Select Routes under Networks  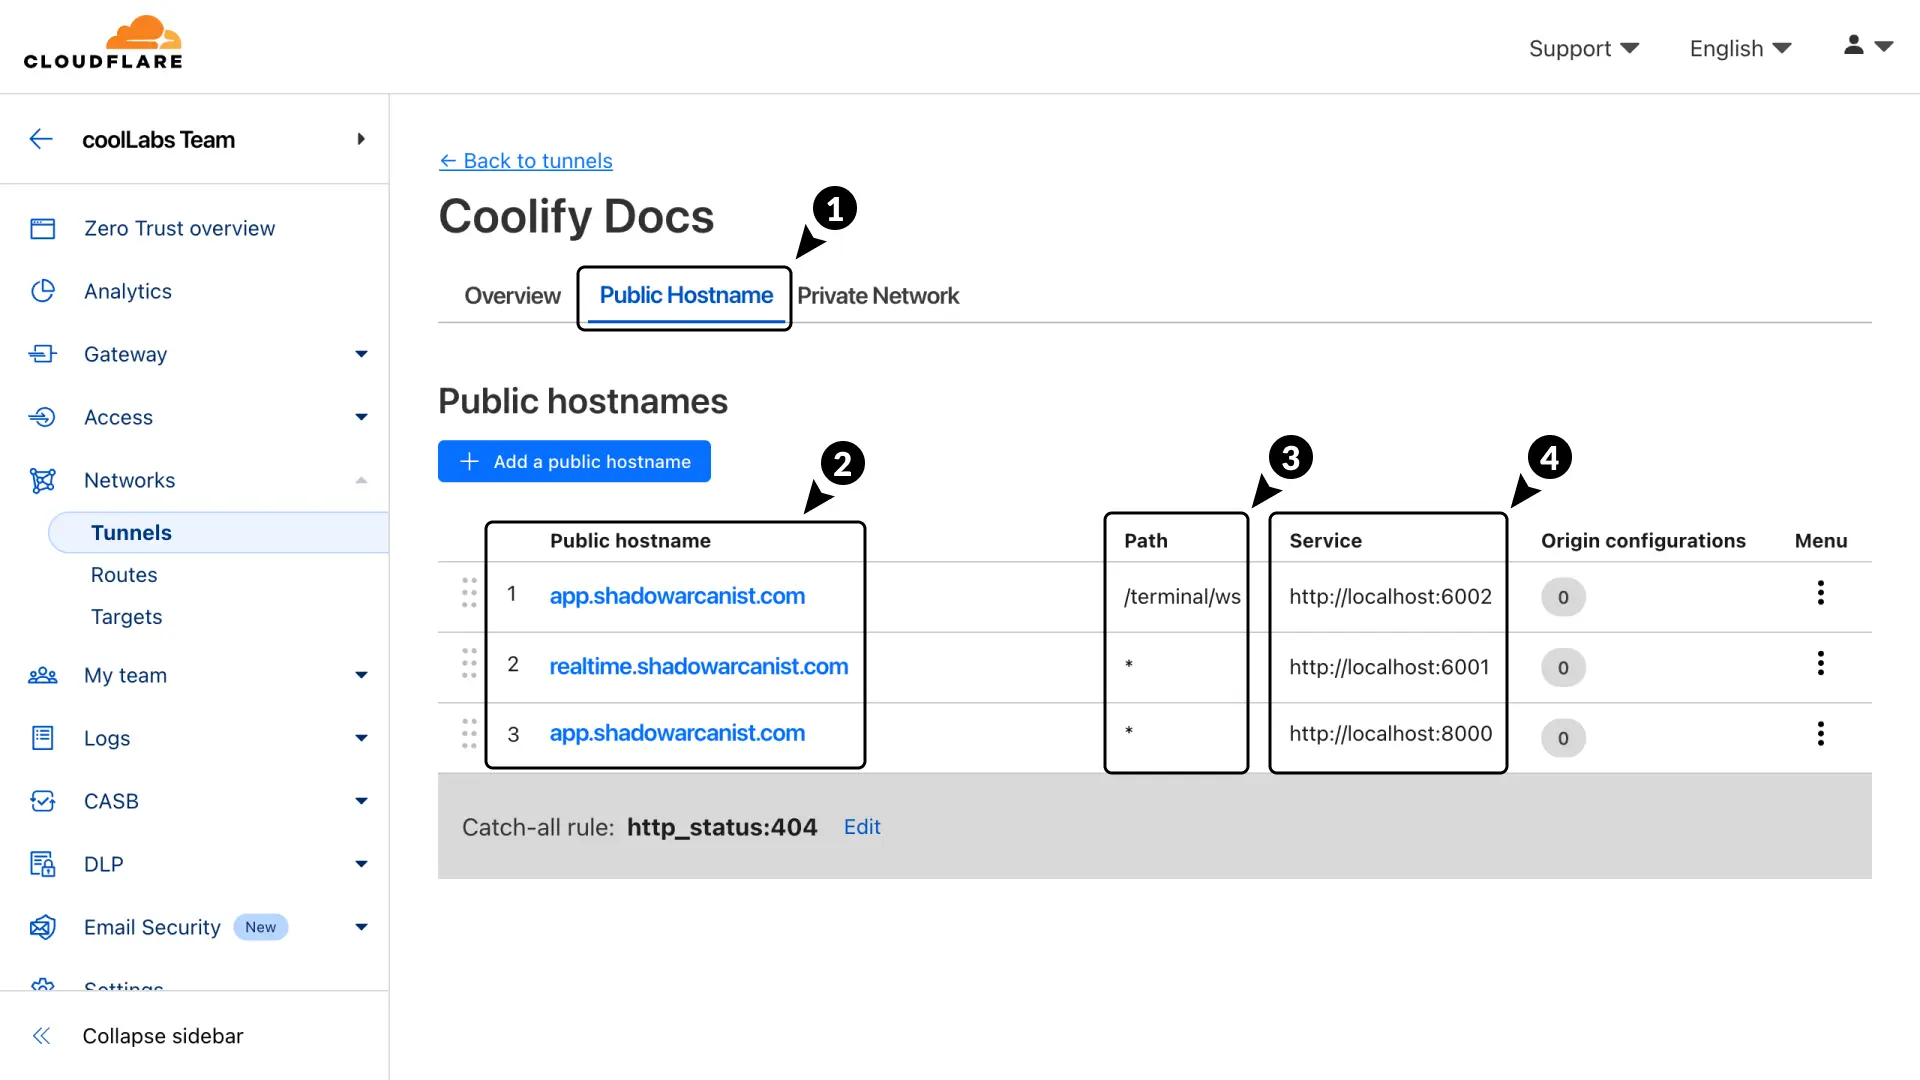click(124, 575)
